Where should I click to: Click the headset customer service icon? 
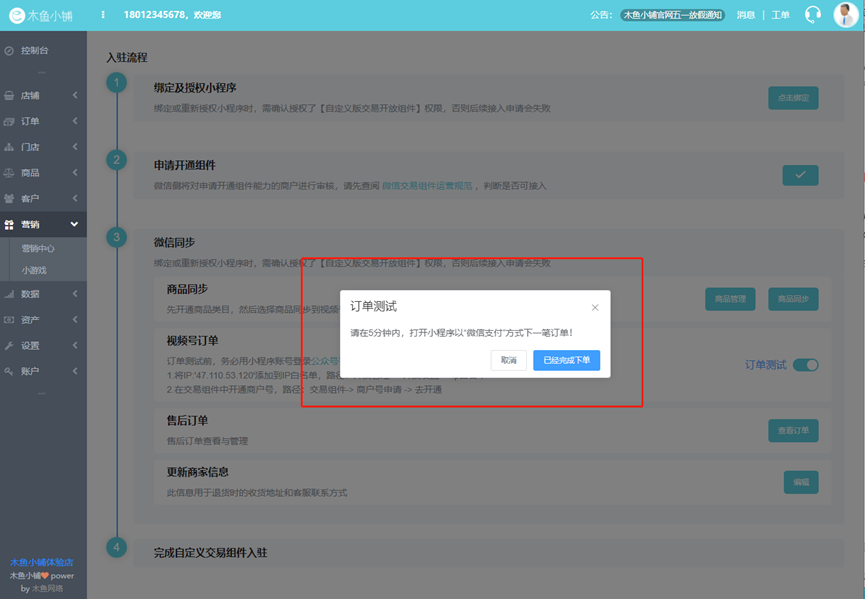point(812,15)
